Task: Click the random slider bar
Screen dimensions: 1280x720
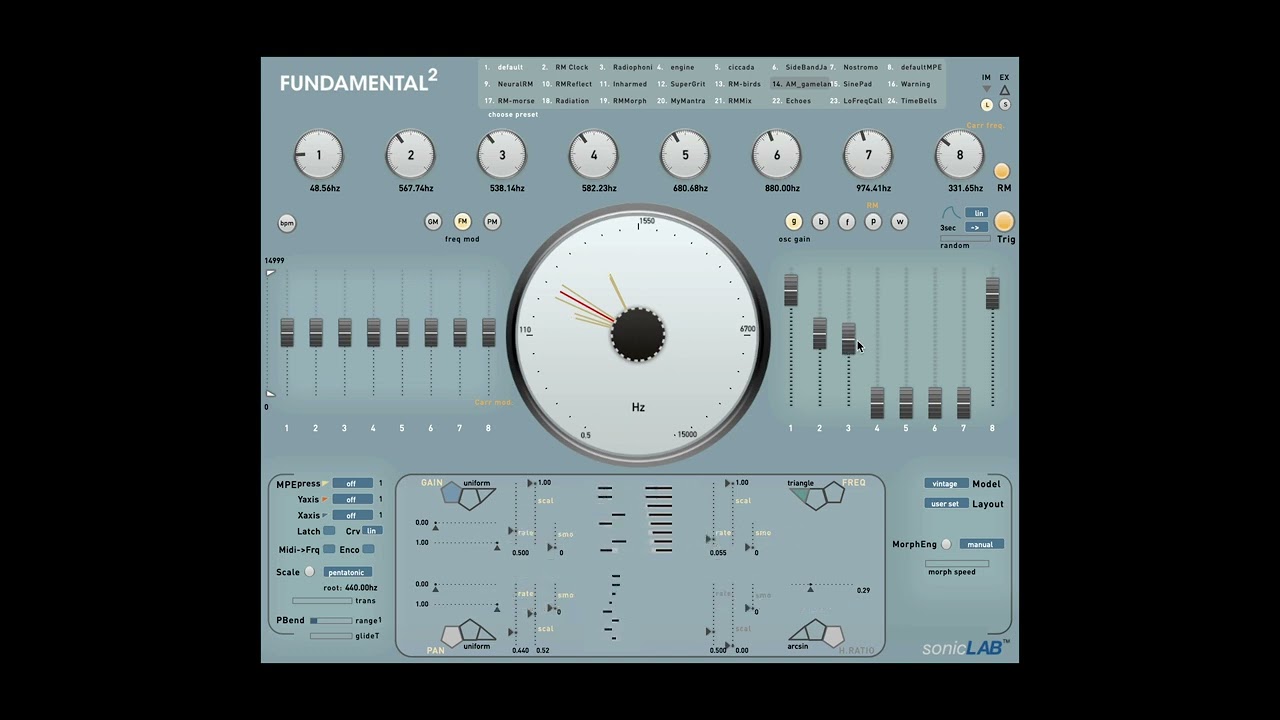Action: tap(965, 238)
